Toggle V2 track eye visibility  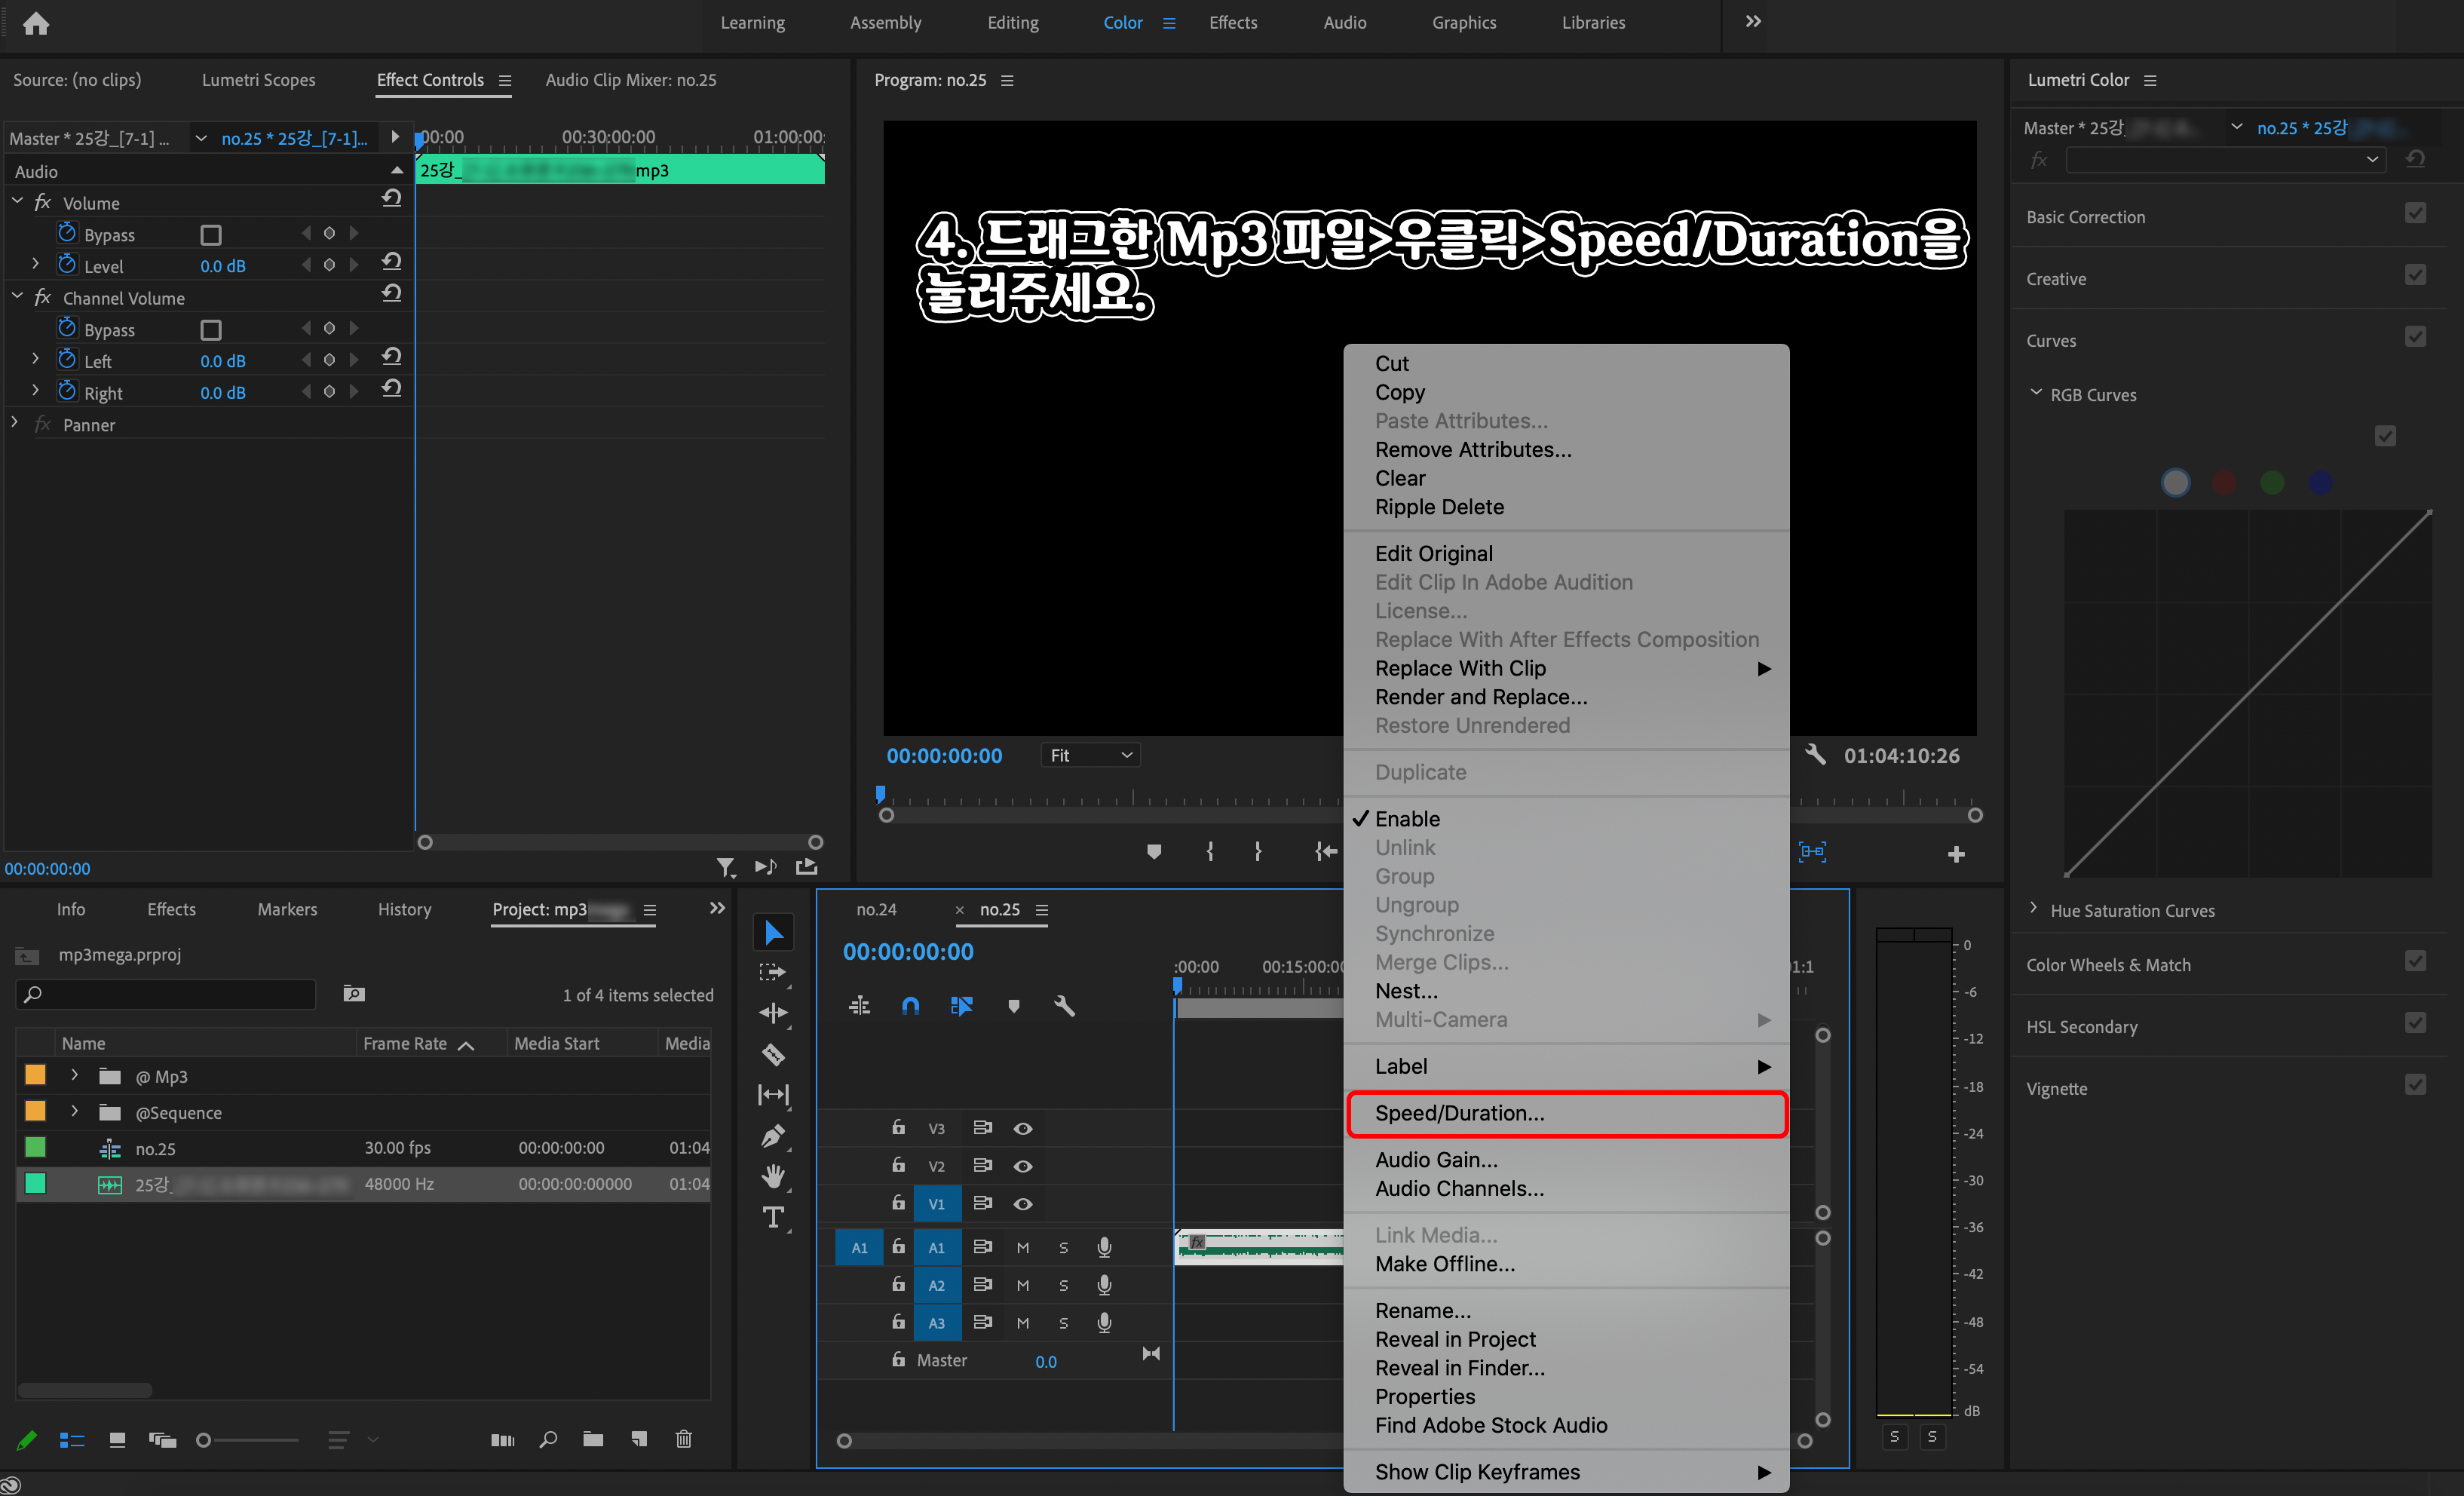[x=1022, y=1166]
